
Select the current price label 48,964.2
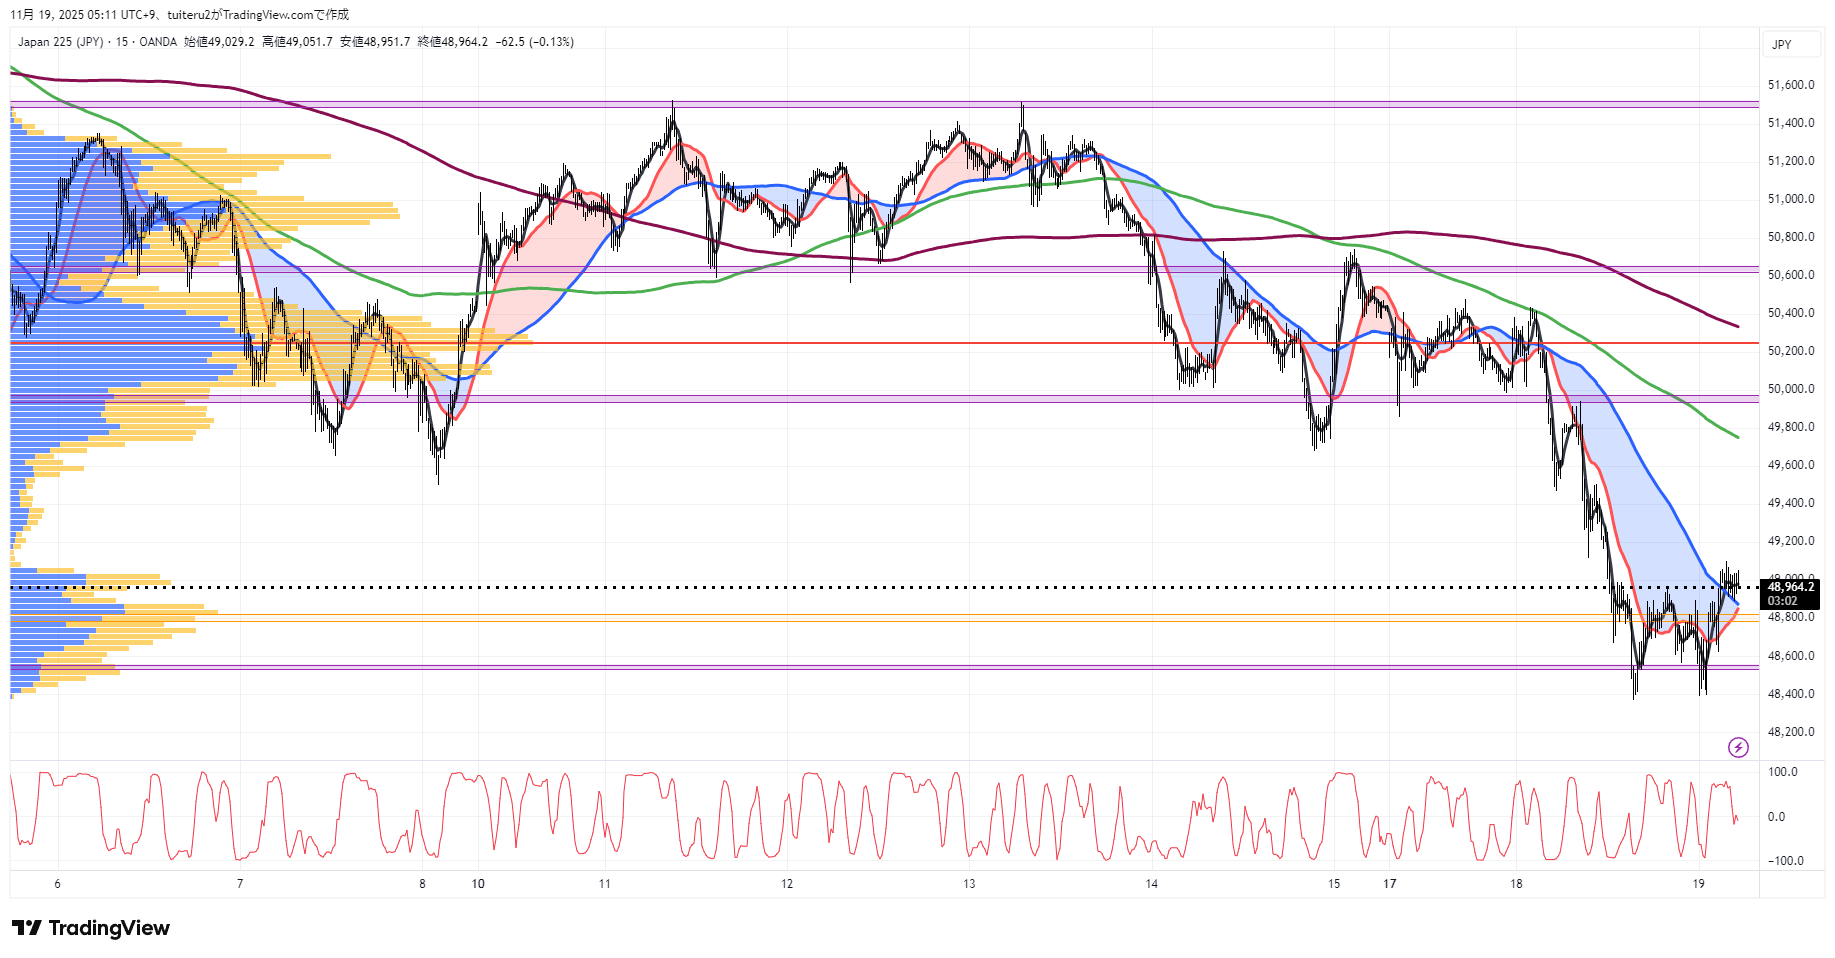[x=1790, y=587]
